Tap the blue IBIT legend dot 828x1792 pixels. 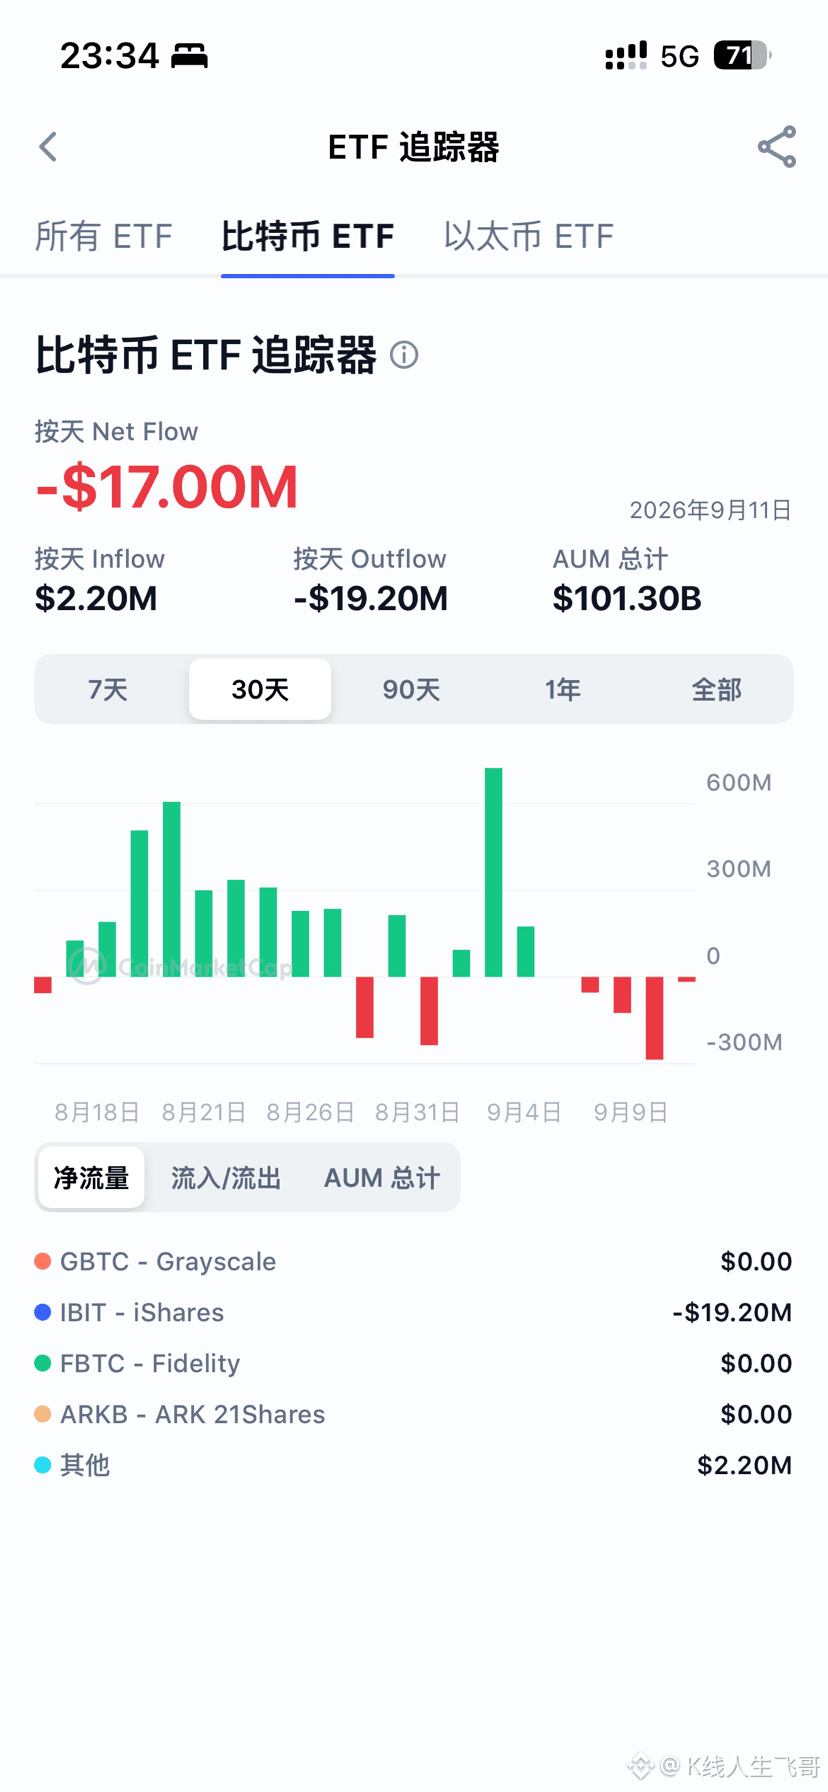point(43,1312)
